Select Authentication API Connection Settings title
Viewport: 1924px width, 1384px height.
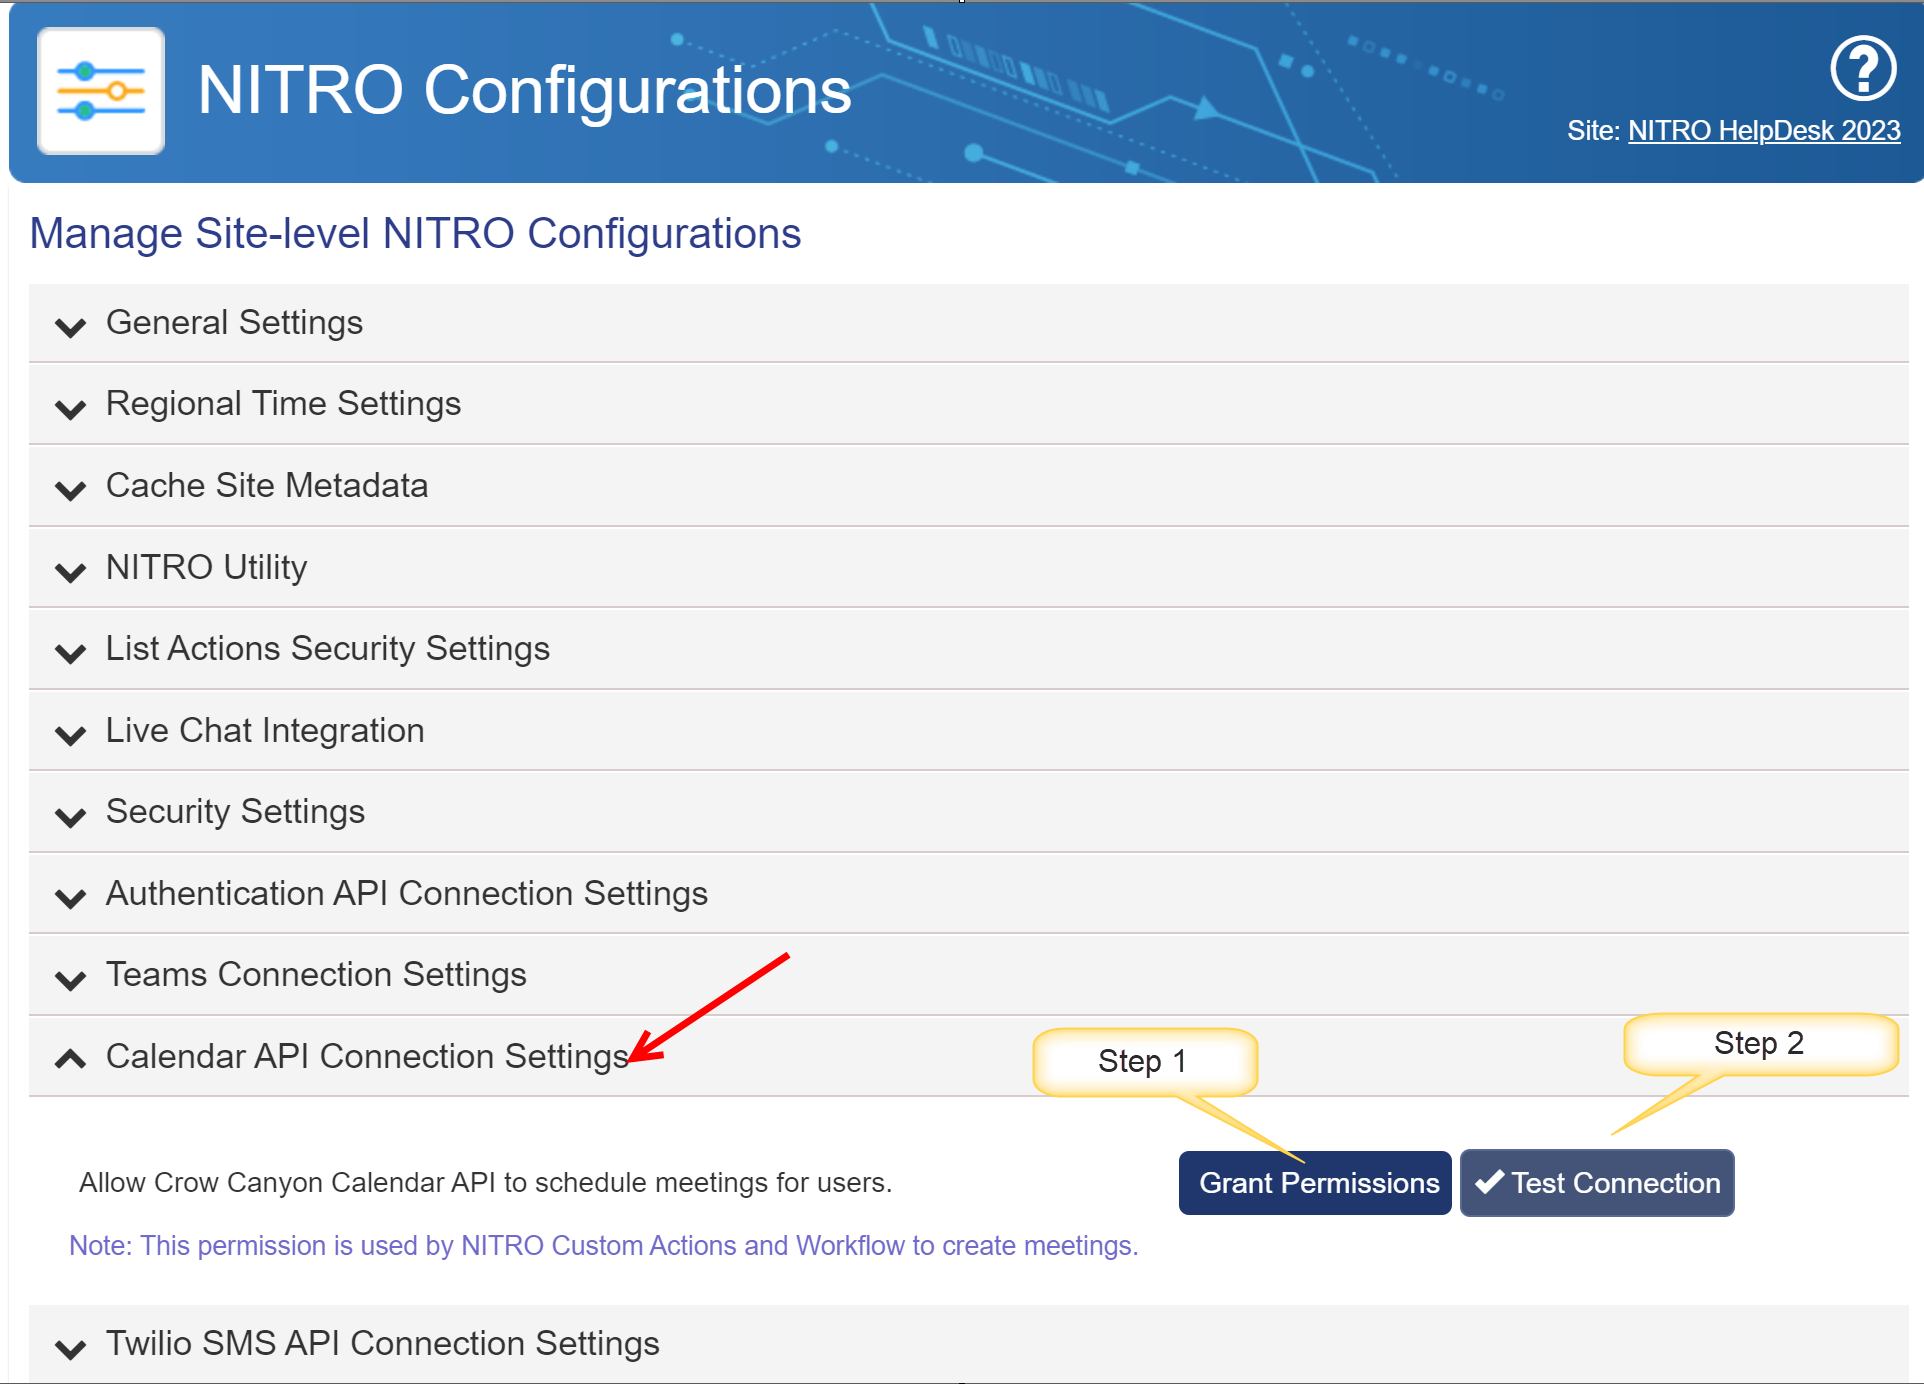click(407, 893)
